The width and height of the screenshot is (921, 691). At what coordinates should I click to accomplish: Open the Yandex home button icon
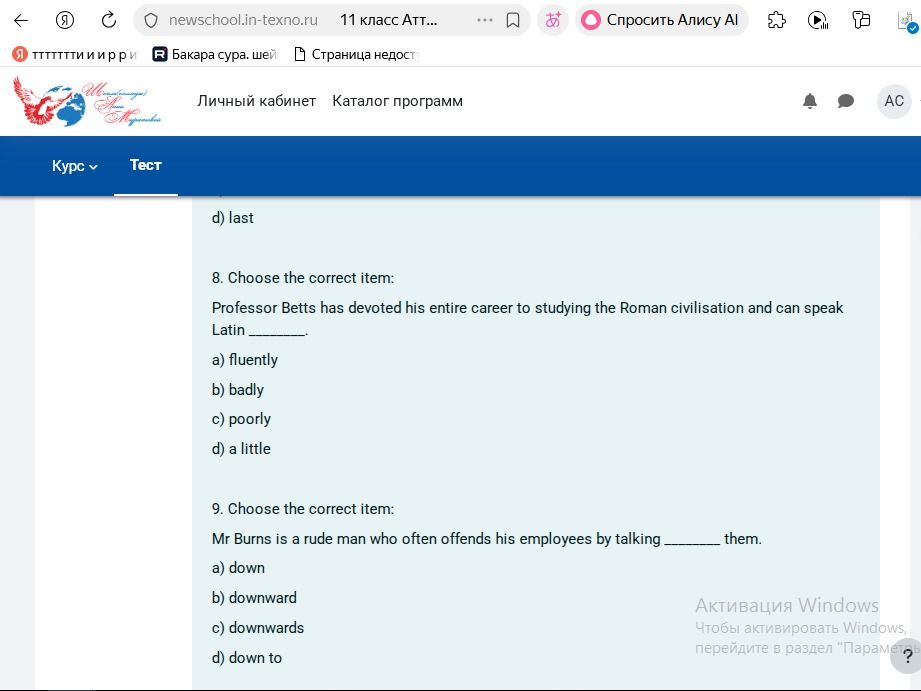pos(65,21)
